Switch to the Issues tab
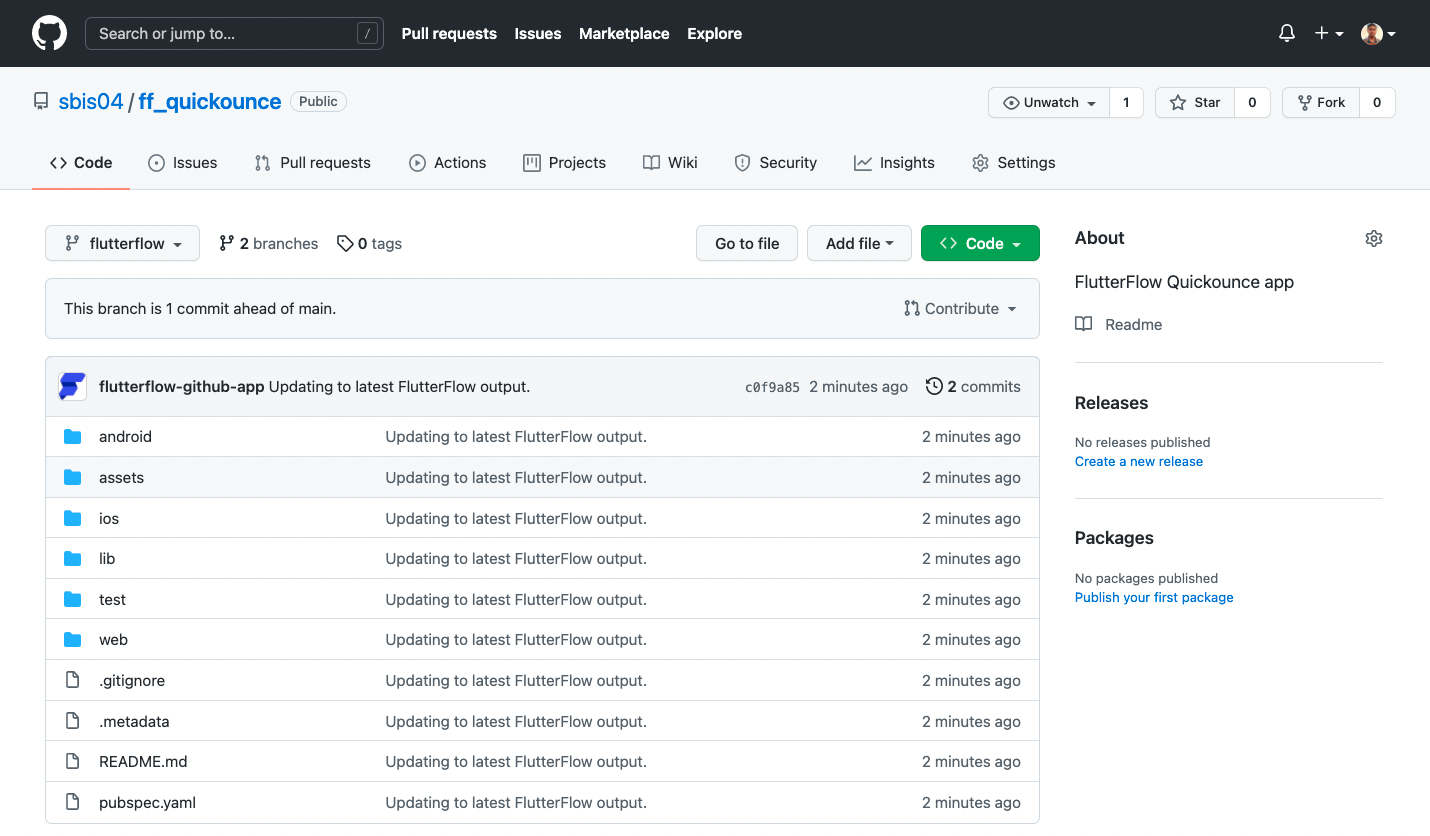This screenshot has height=836, width=1430. pos(182,162)
